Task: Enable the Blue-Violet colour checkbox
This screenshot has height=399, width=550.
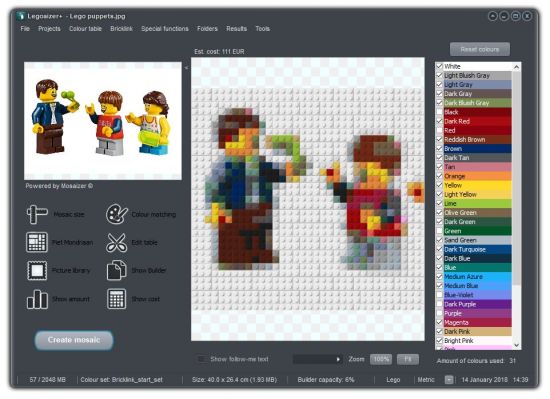Action: click(440, 295)
